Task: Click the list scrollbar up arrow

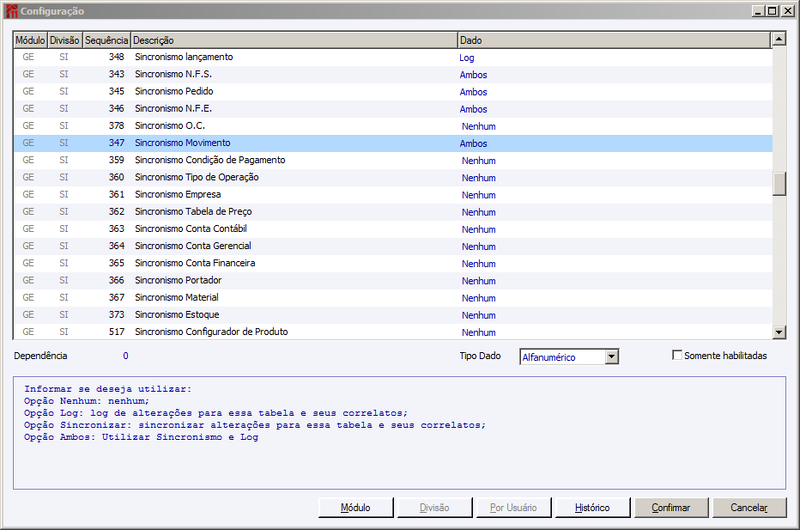Action: click(779, 39)
